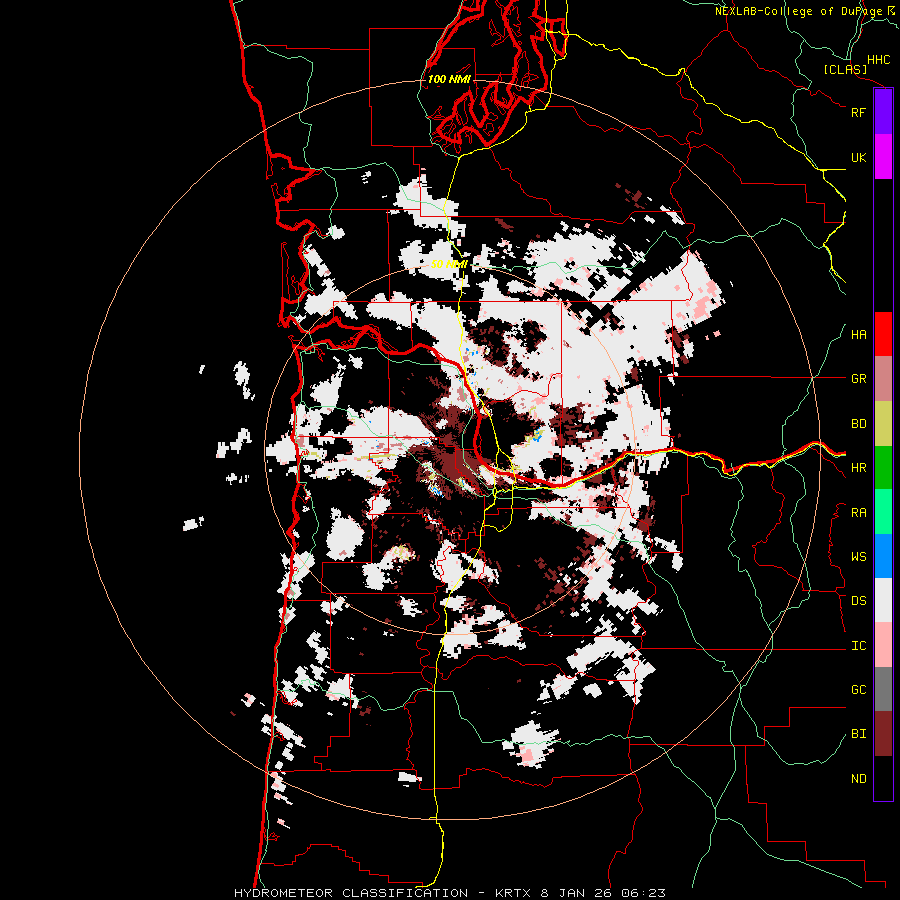The height and width of the screenshot is (900, 900).
Task: Click the KRTX radar site identifier
Action: 513,893
